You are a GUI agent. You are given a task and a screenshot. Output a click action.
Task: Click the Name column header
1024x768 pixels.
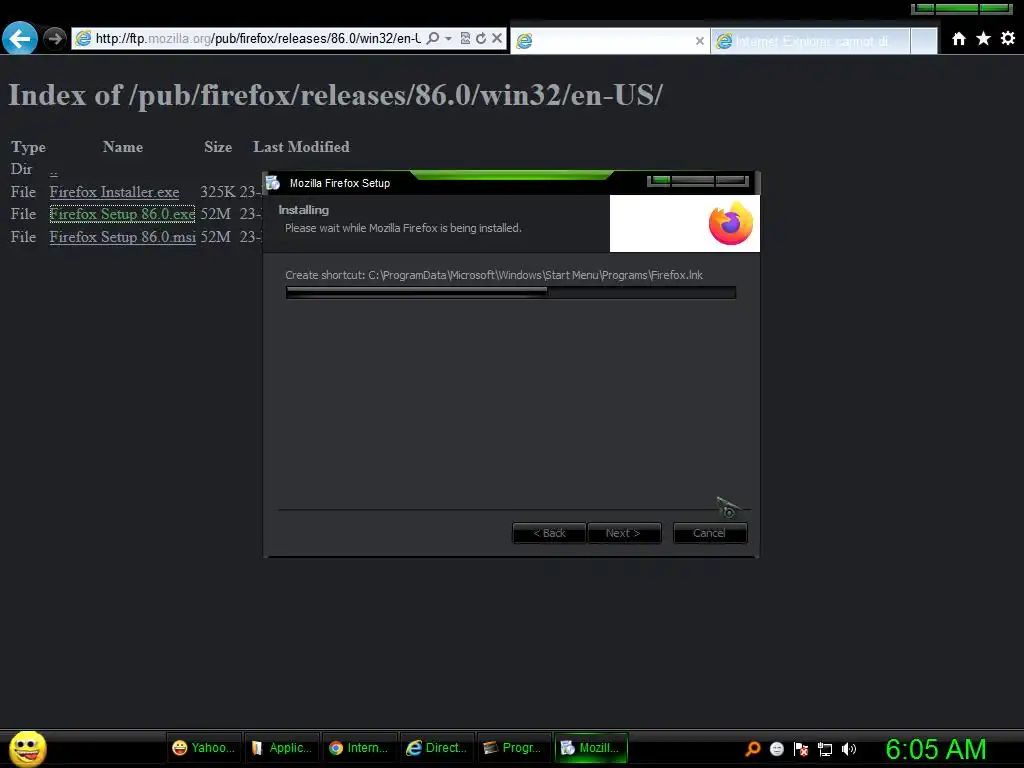123,147
